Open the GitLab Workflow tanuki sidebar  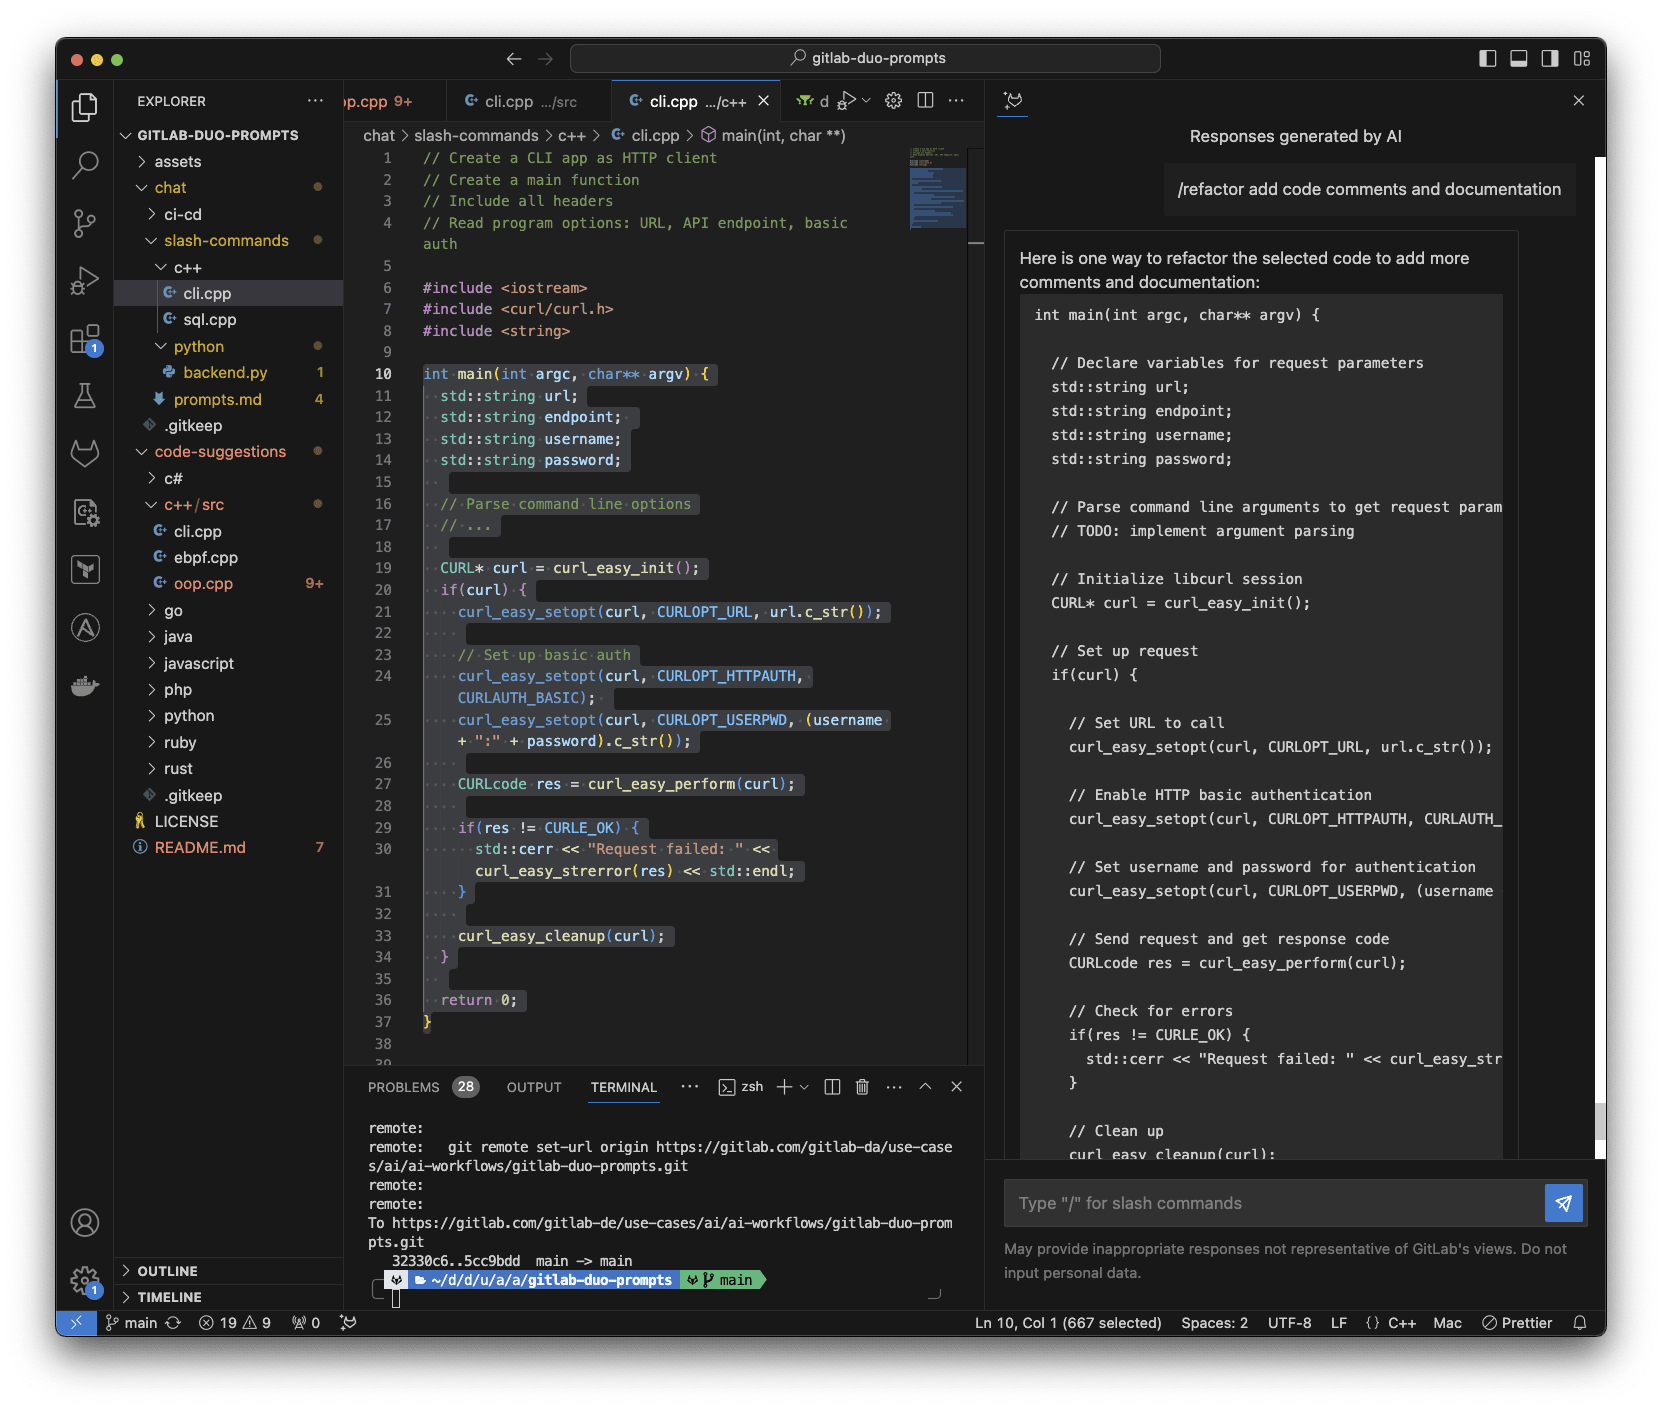(85, 453)
